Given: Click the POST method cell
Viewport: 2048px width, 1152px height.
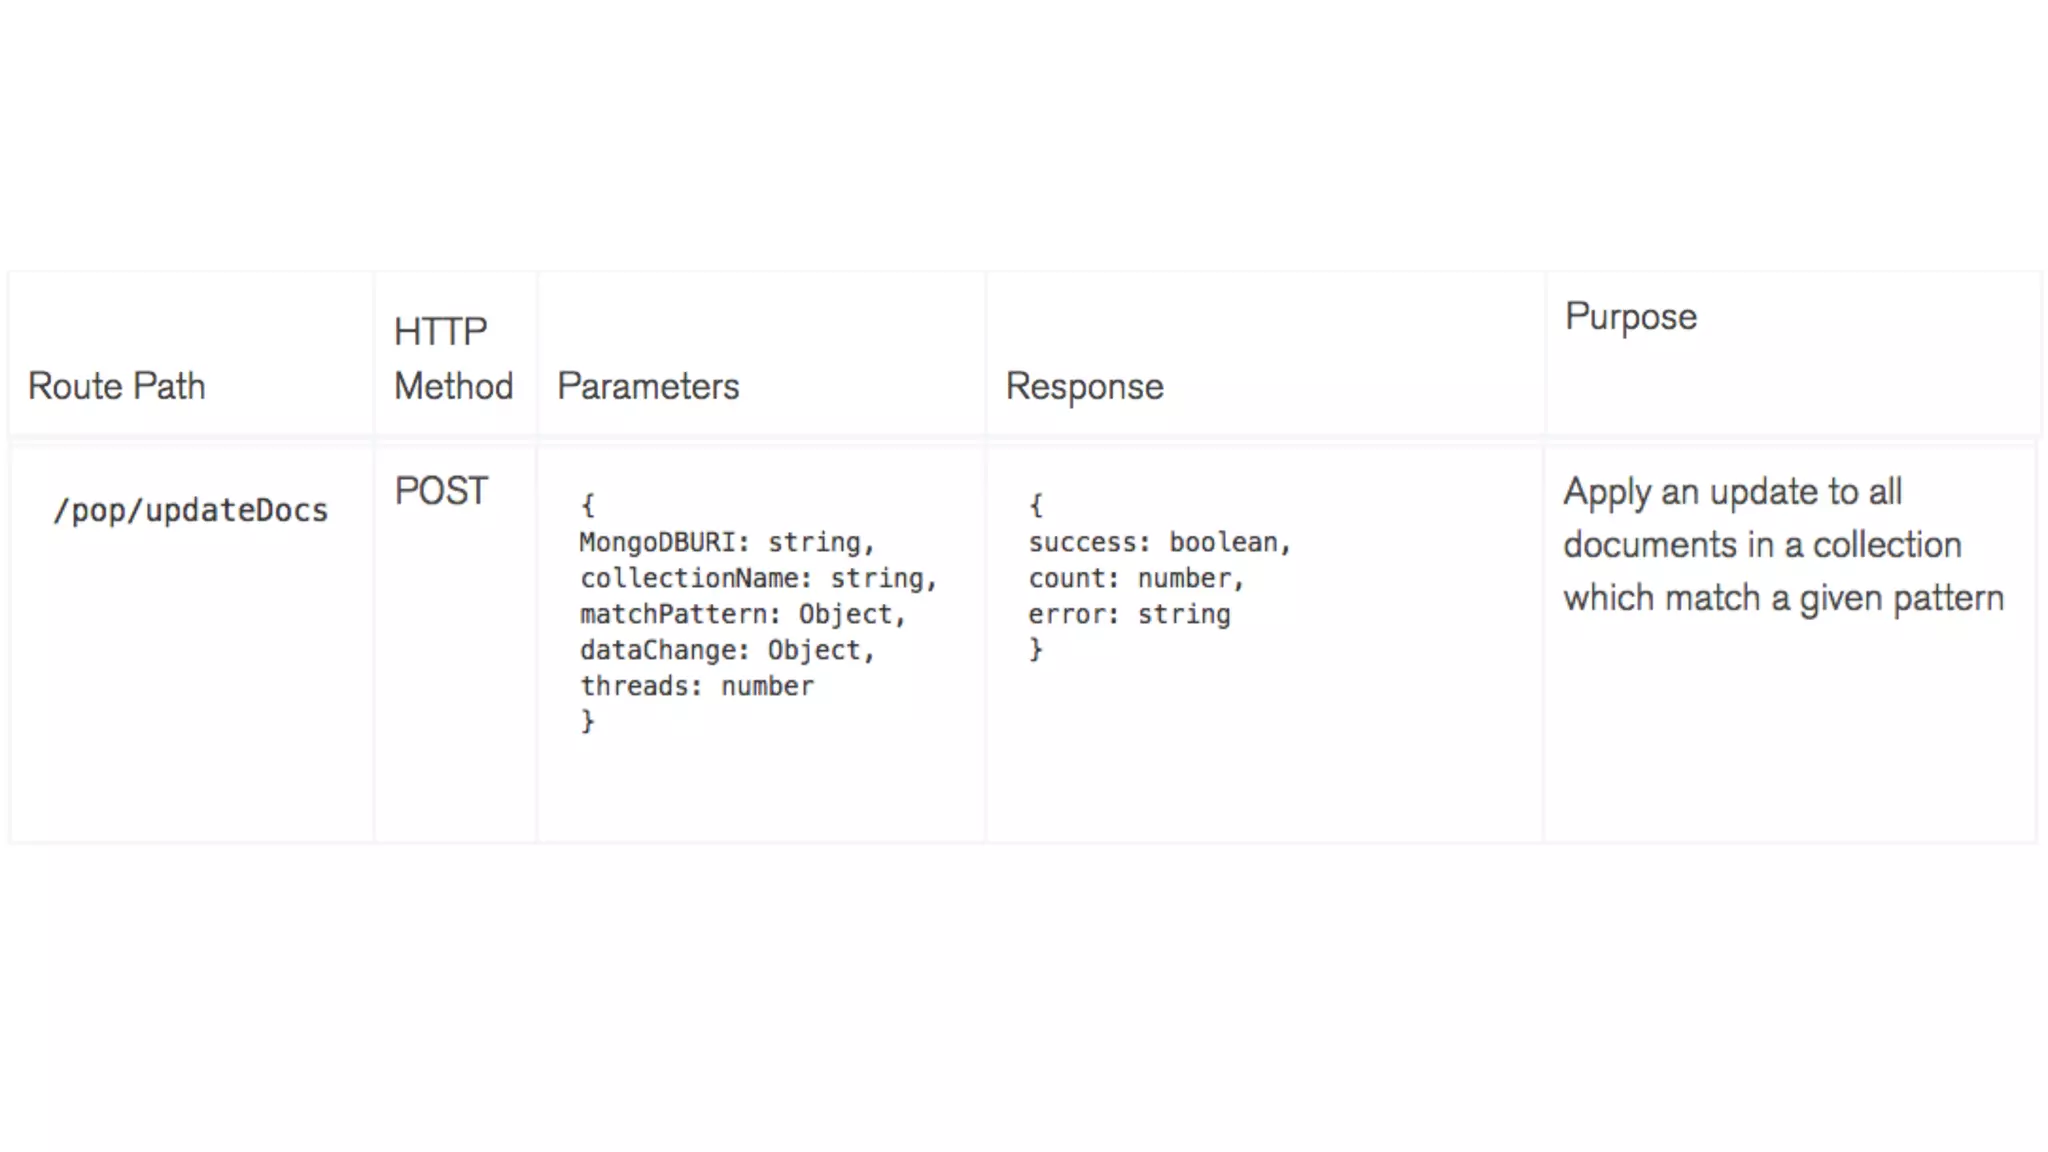Looking at the screenshot, I should 441,491.
